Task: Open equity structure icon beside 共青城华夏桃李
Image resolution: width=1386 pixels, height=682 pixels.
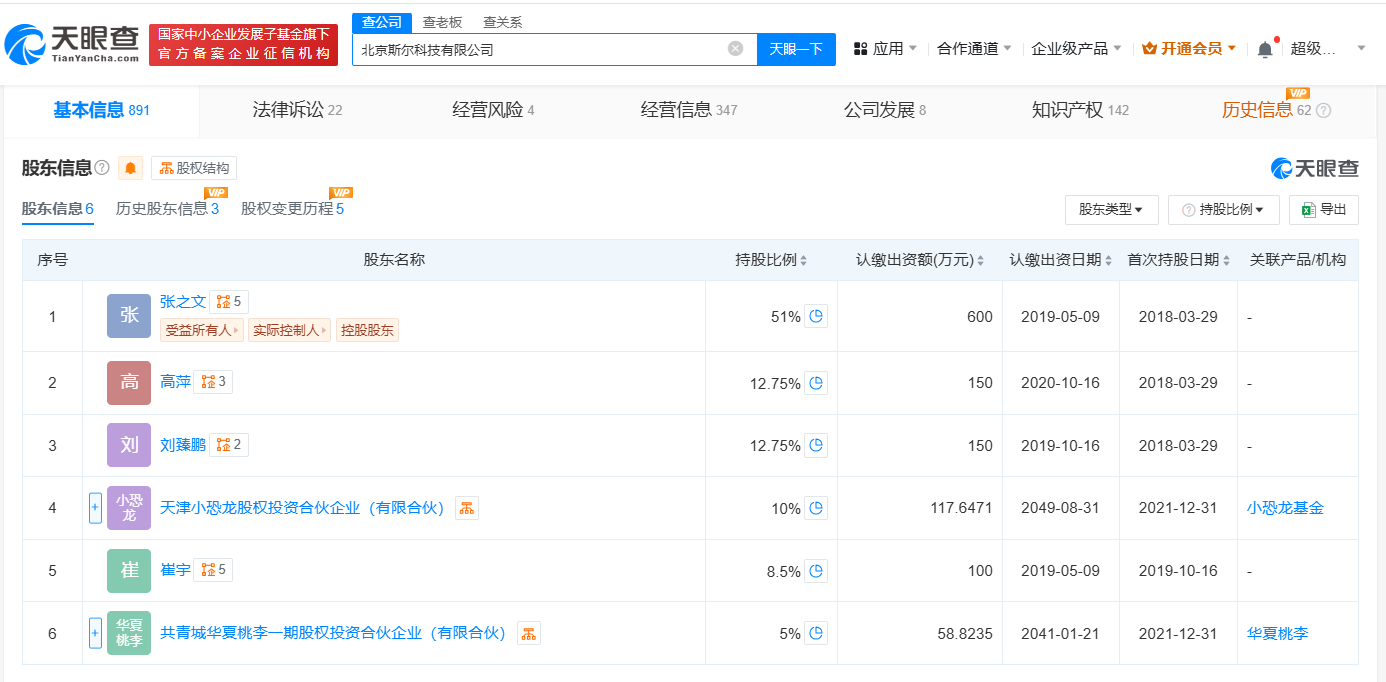Action: click(x=529, y=633)
